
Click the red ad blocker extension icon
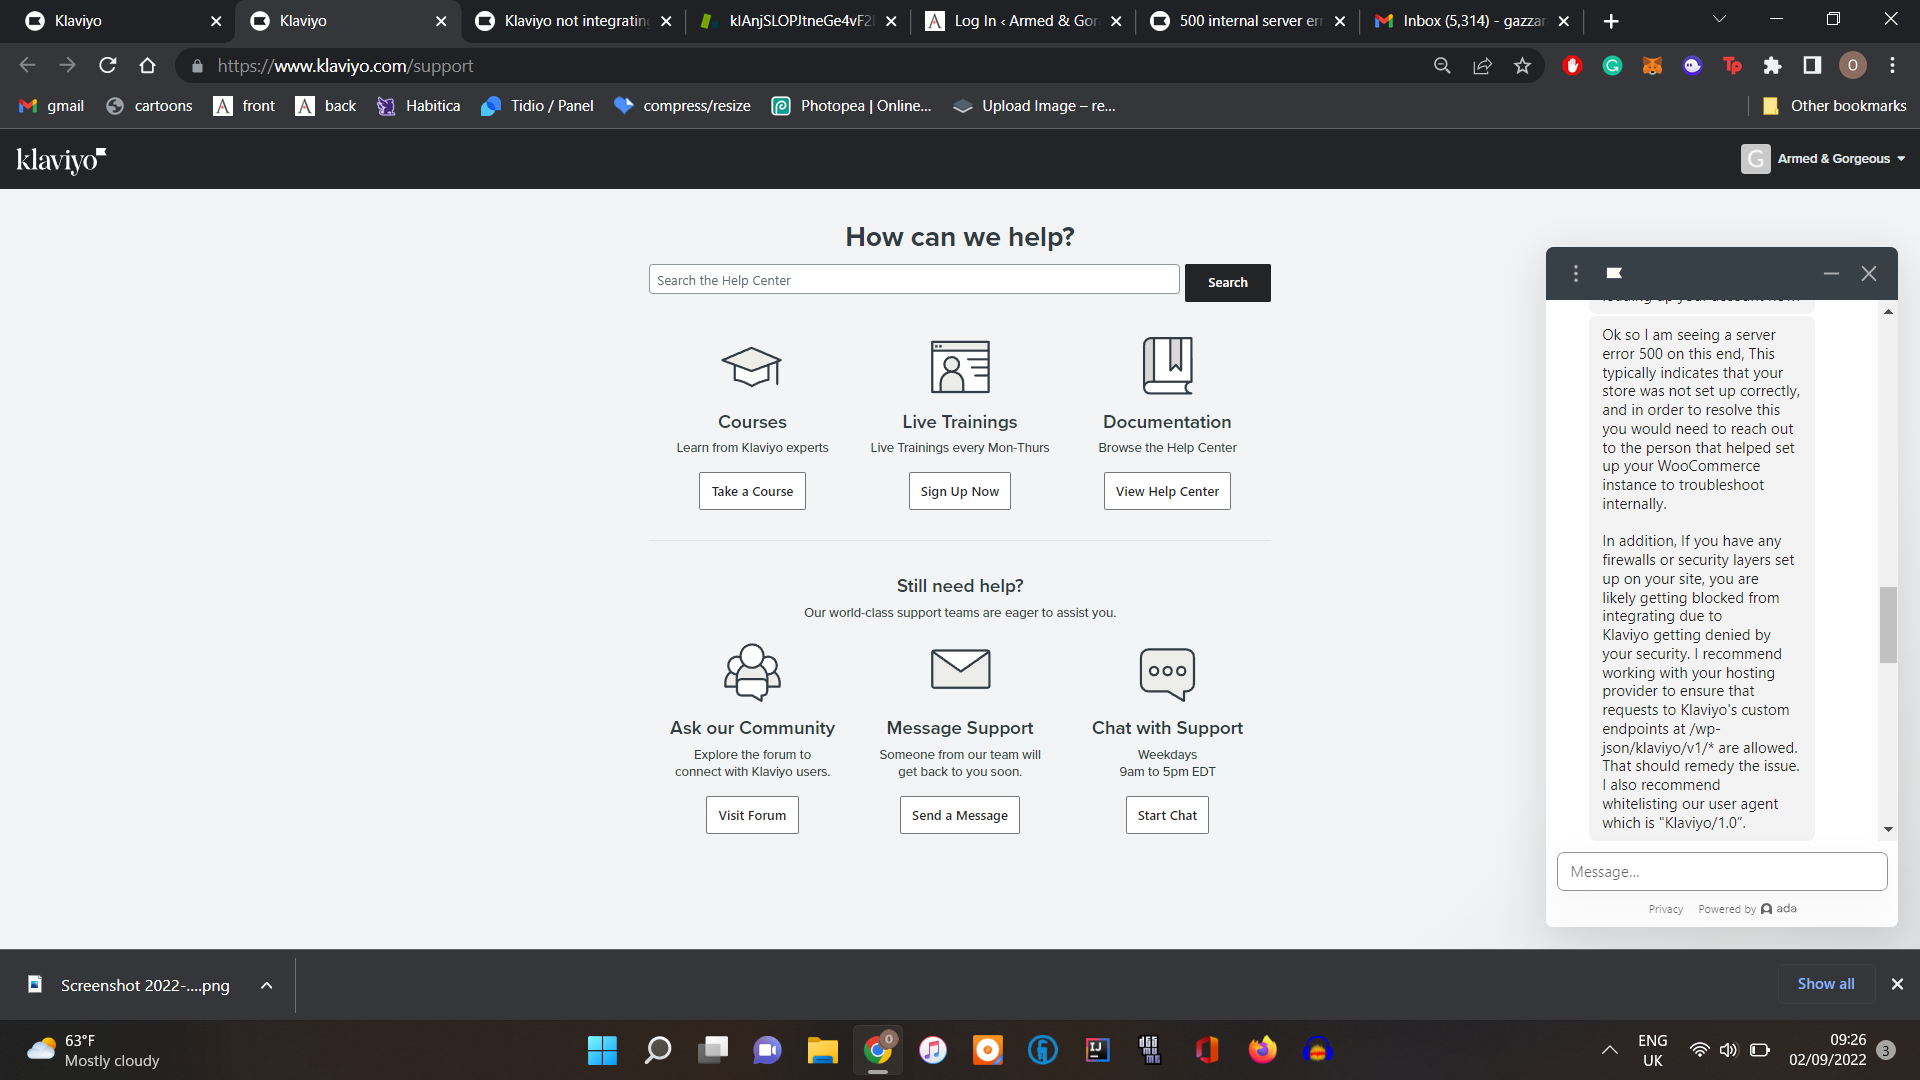[1572, 65]
